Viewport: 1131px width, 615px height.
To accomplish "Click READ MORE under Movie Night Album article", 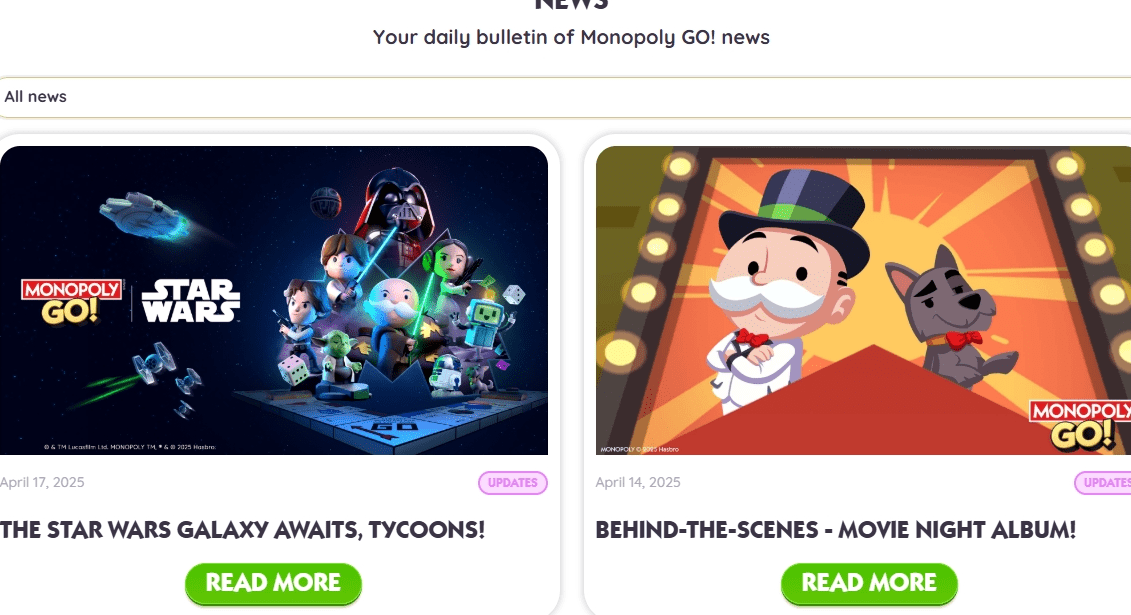I will tap(869, 583).
